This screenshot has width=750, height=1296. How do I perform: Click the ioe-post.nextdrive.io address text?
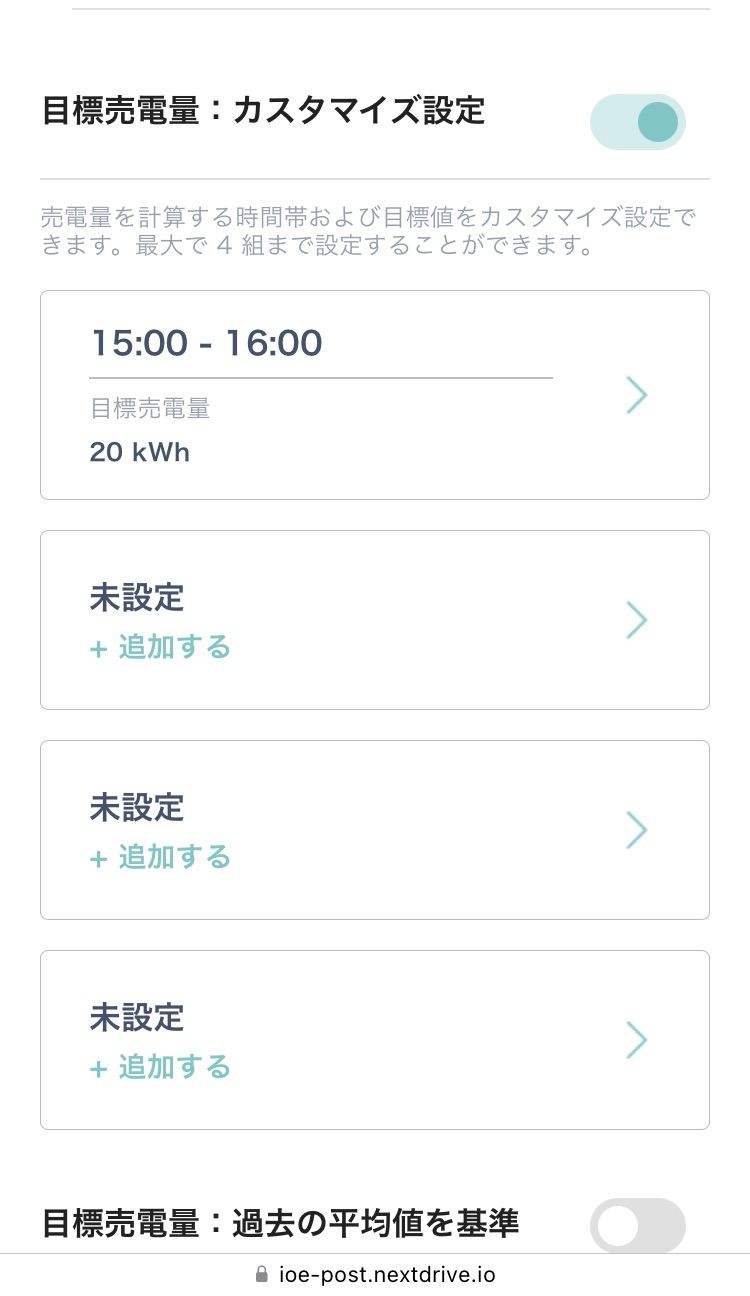coord(387,1275)
